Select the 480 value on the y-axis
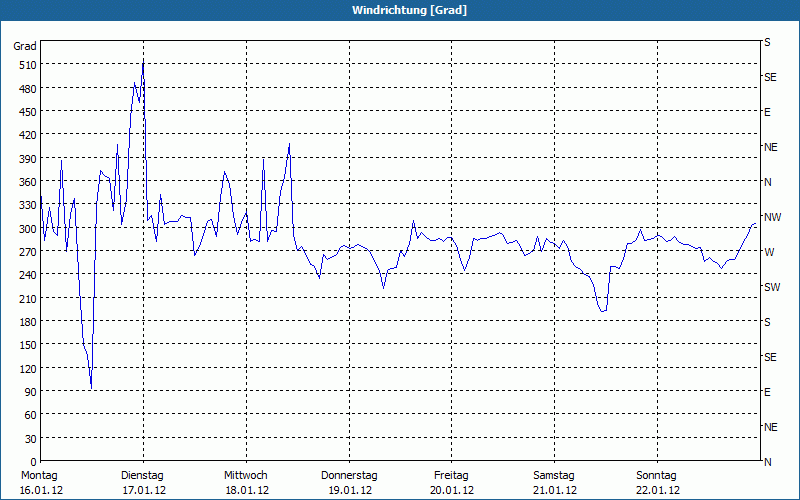Viewport: 800px width, 500px height. [x=28, y=89]
